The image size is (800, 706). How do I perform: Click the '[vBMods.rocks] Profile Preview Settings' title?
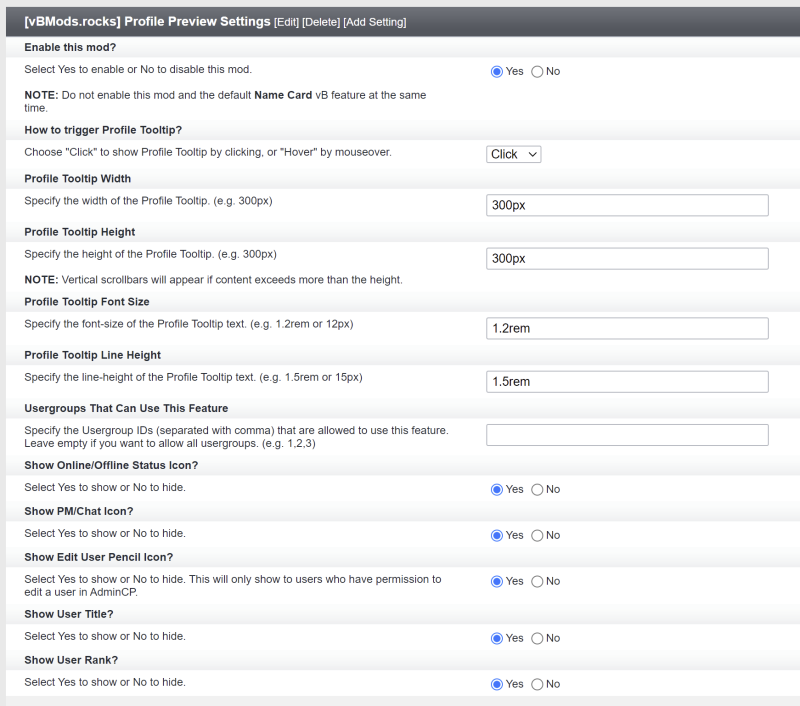(x=147, y=21)
